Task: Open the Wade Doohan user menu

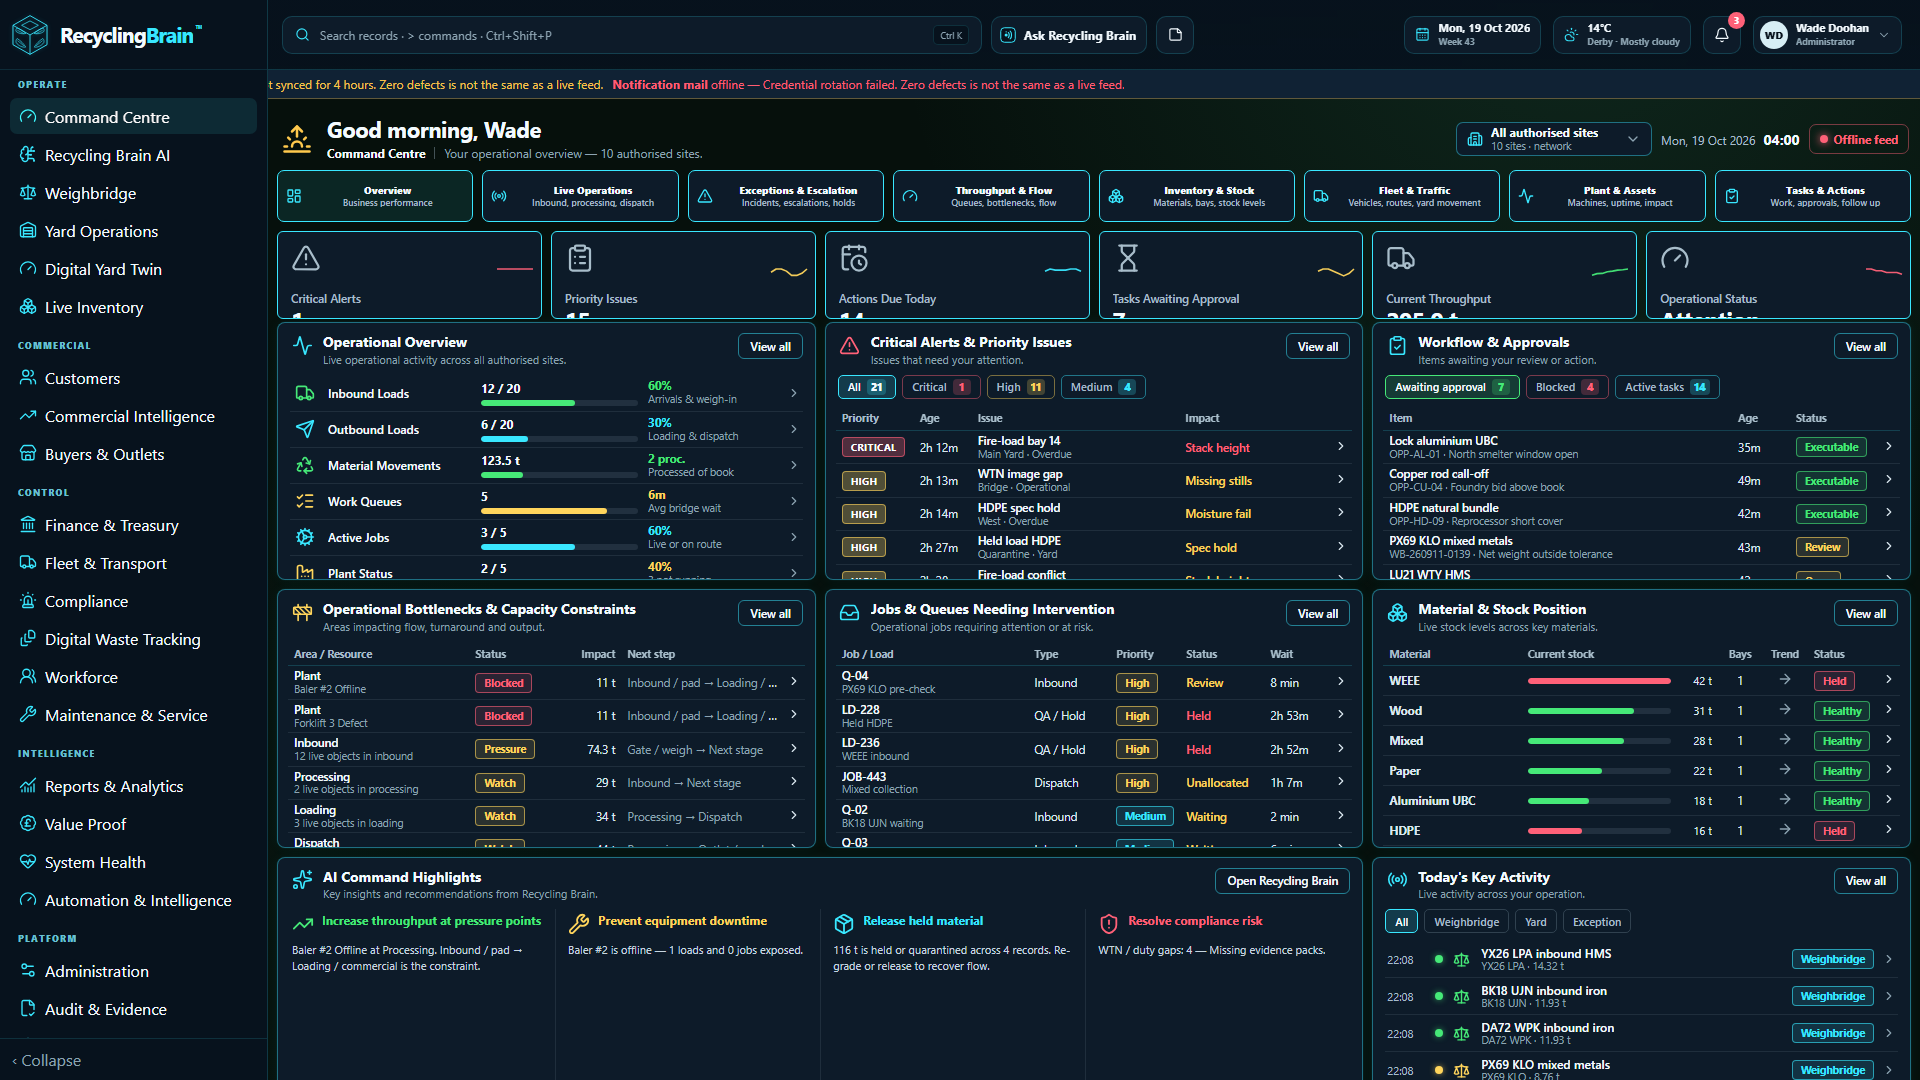Action: (x=1825, y=35)
